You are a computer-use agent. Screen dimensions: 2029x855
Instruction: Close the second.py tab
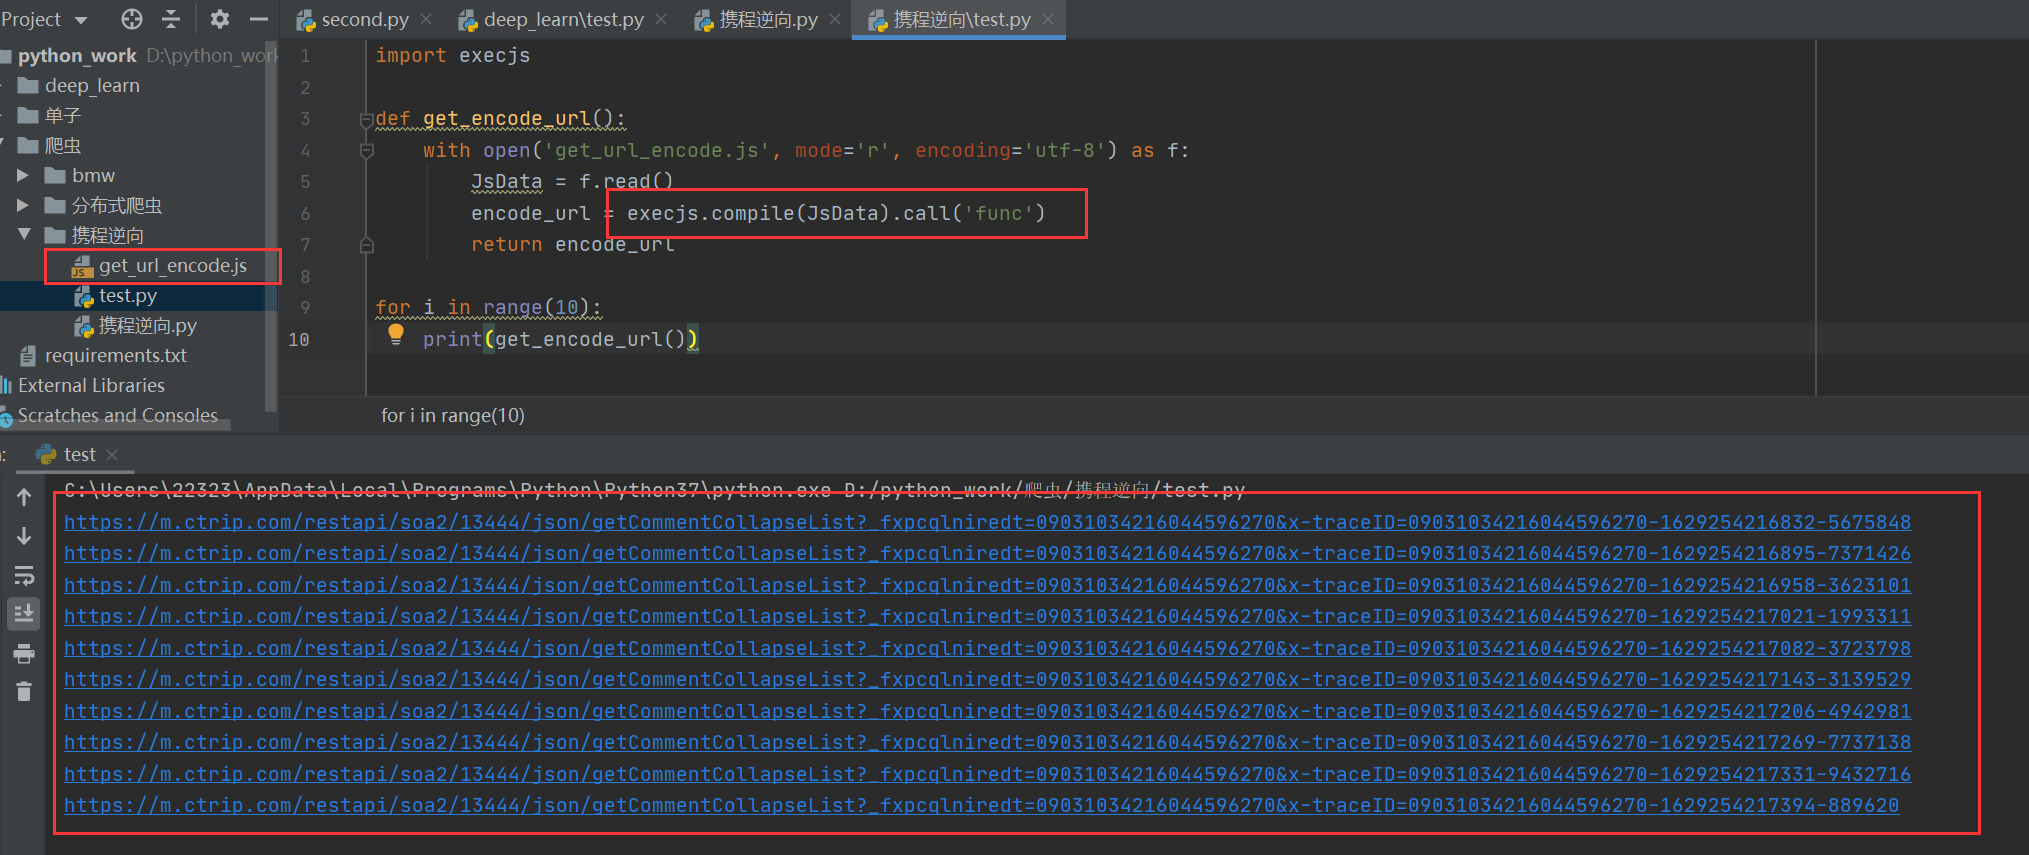coord(427,19)
